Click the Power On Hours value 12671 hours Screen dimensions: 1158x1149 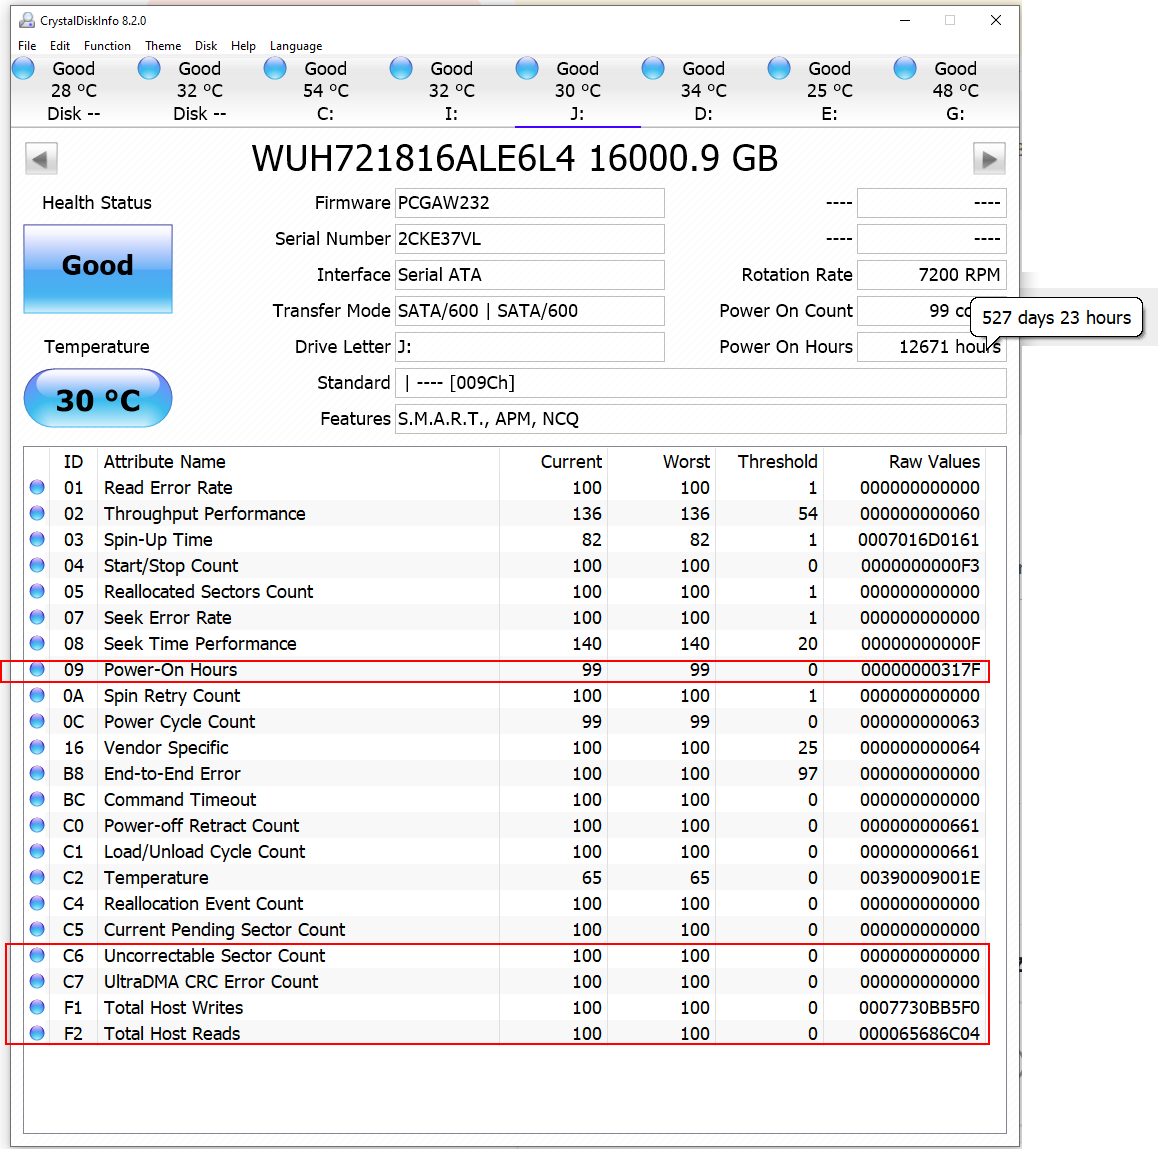coord(931,347)
